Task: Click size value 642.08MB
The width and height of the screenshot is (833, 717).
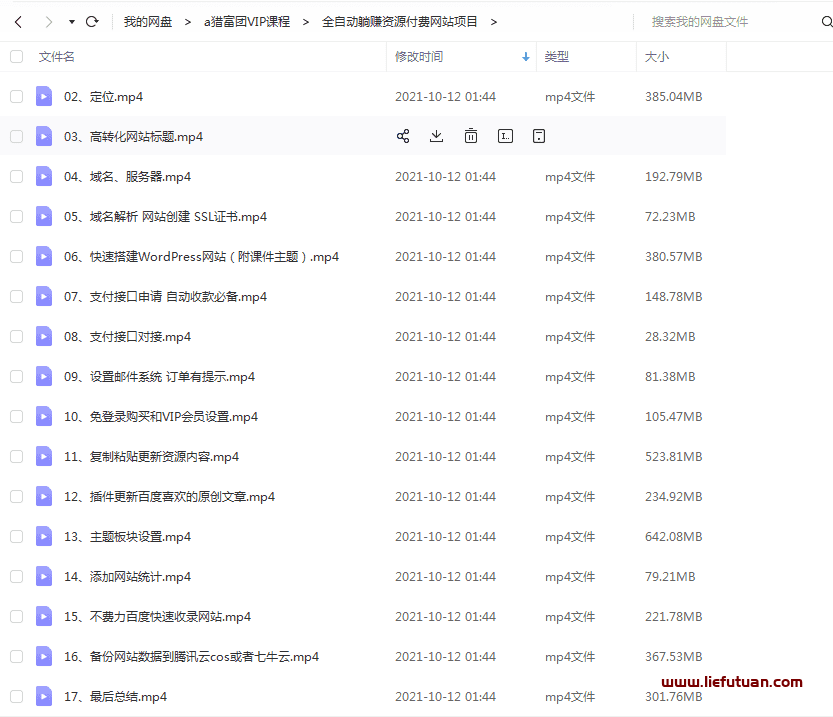Action: click(674, 536)
